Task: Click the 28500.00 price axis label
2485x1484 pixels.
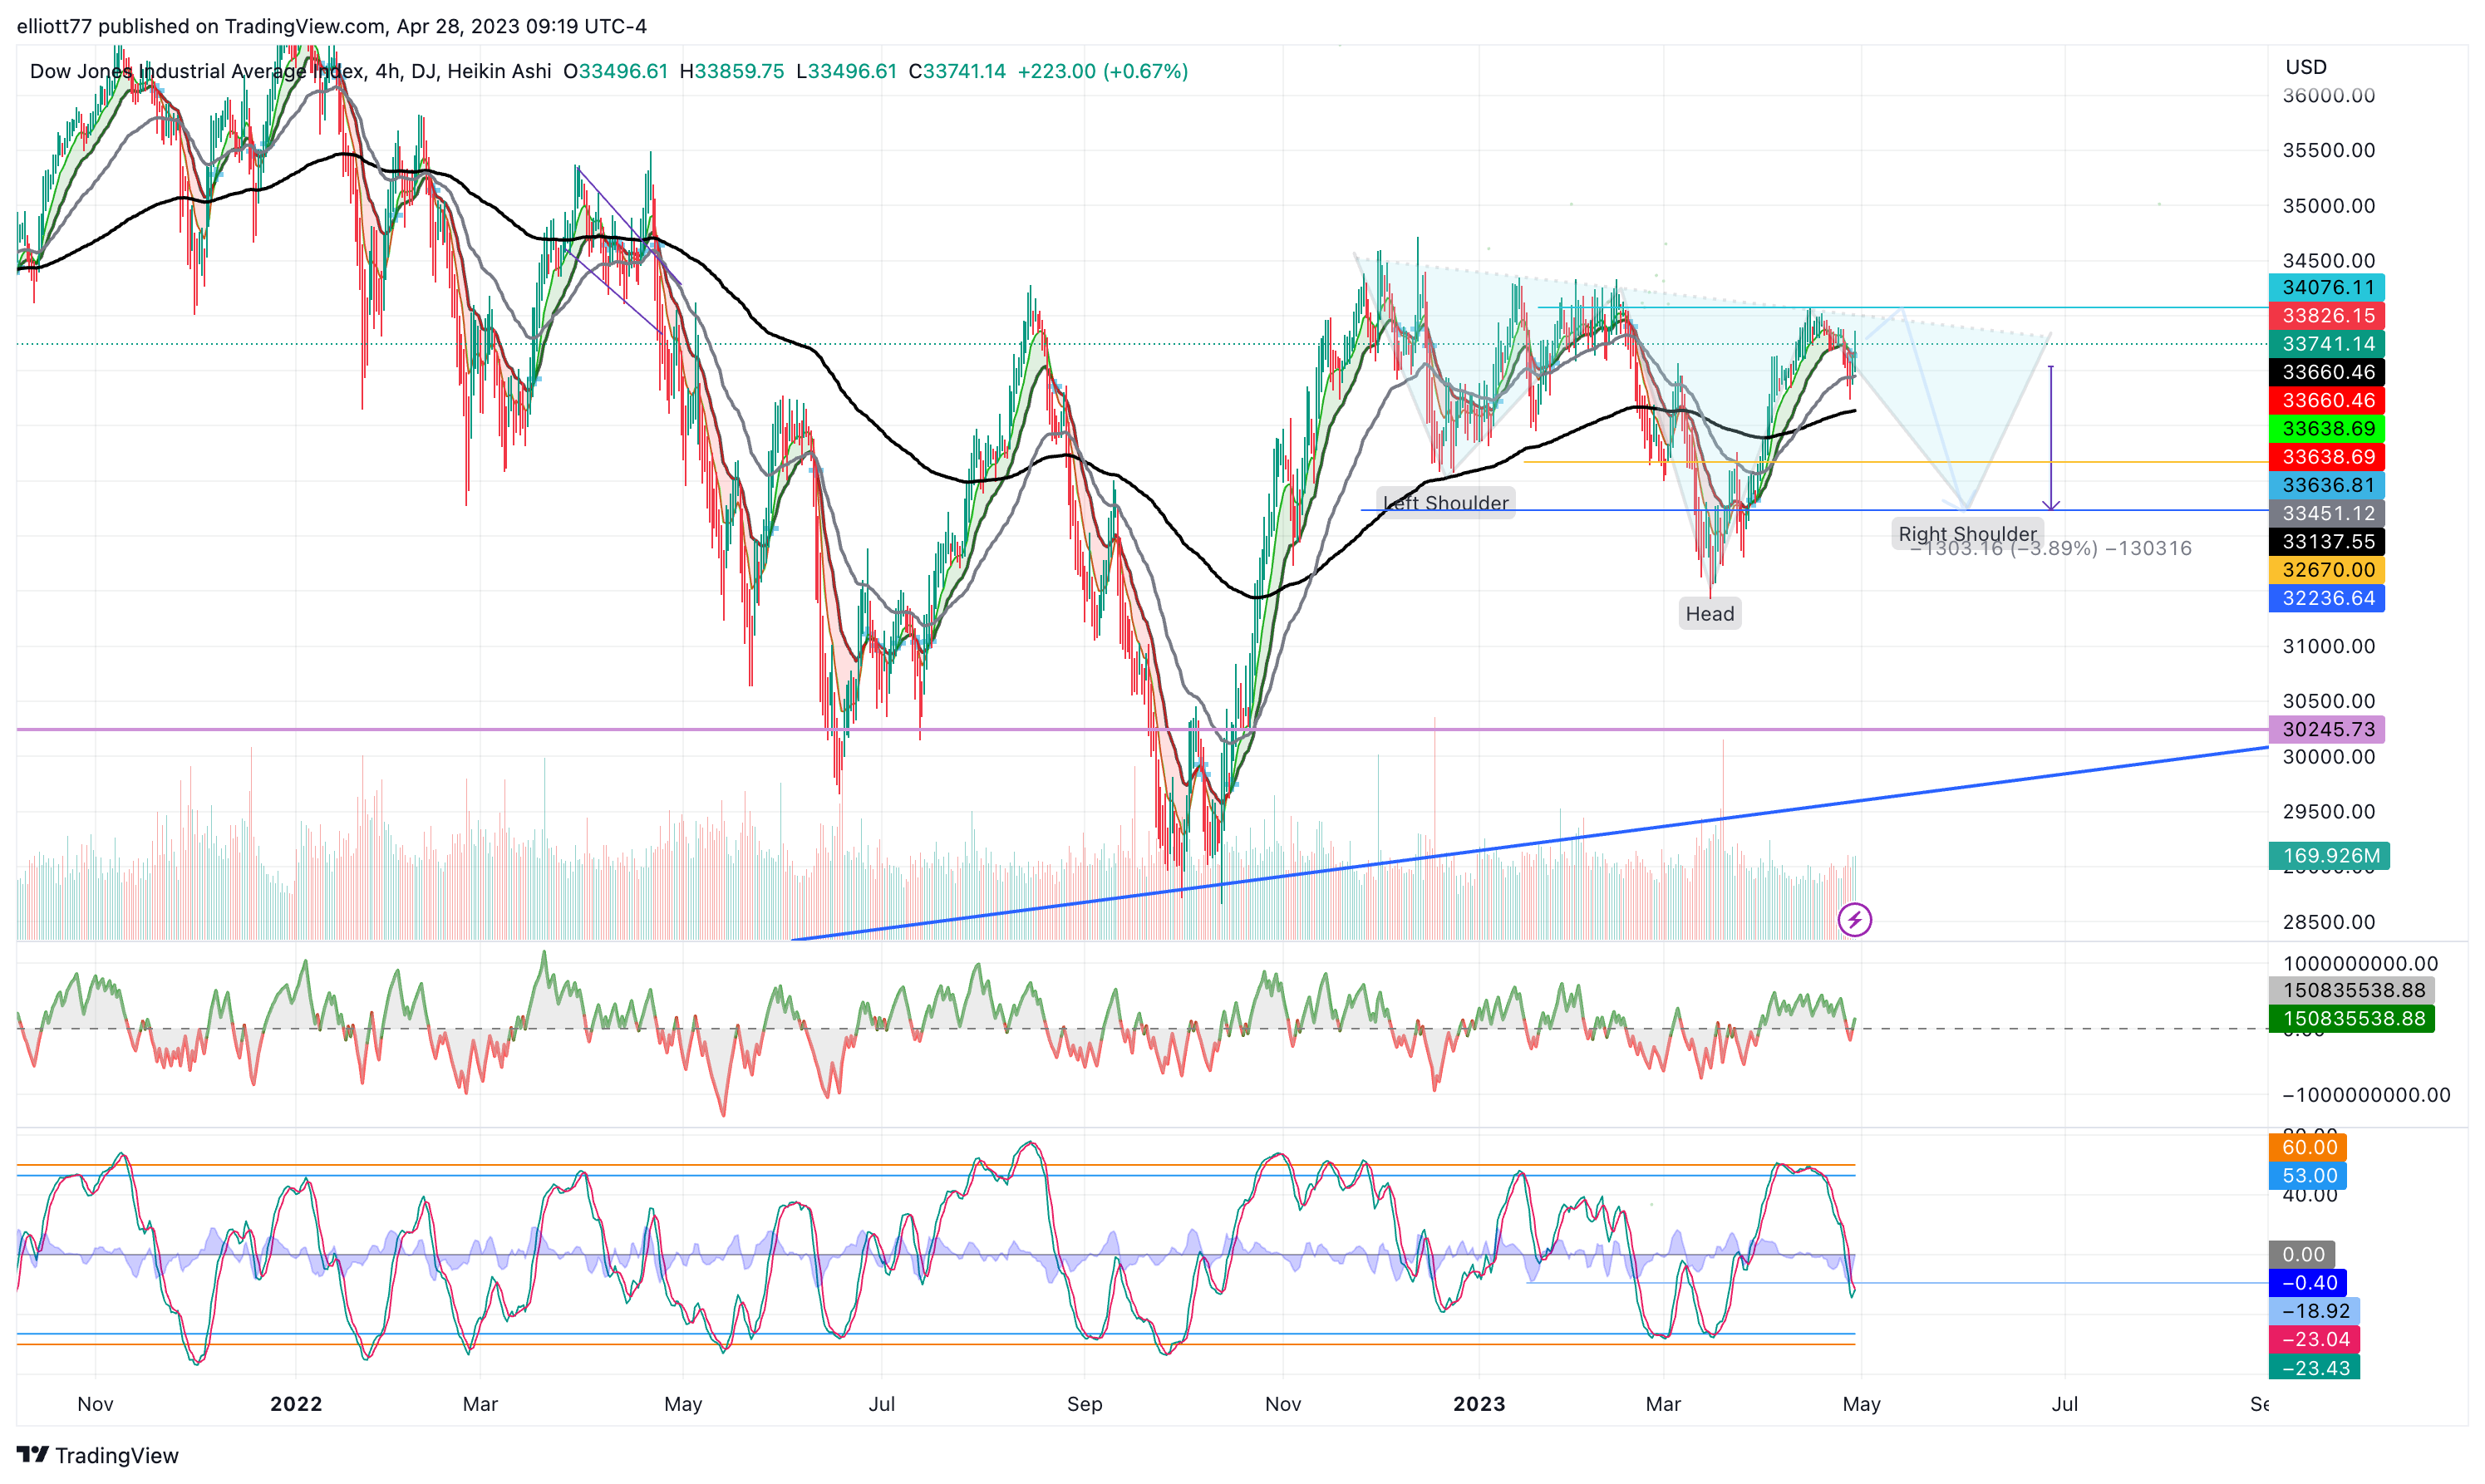Action: (2328, 922)
